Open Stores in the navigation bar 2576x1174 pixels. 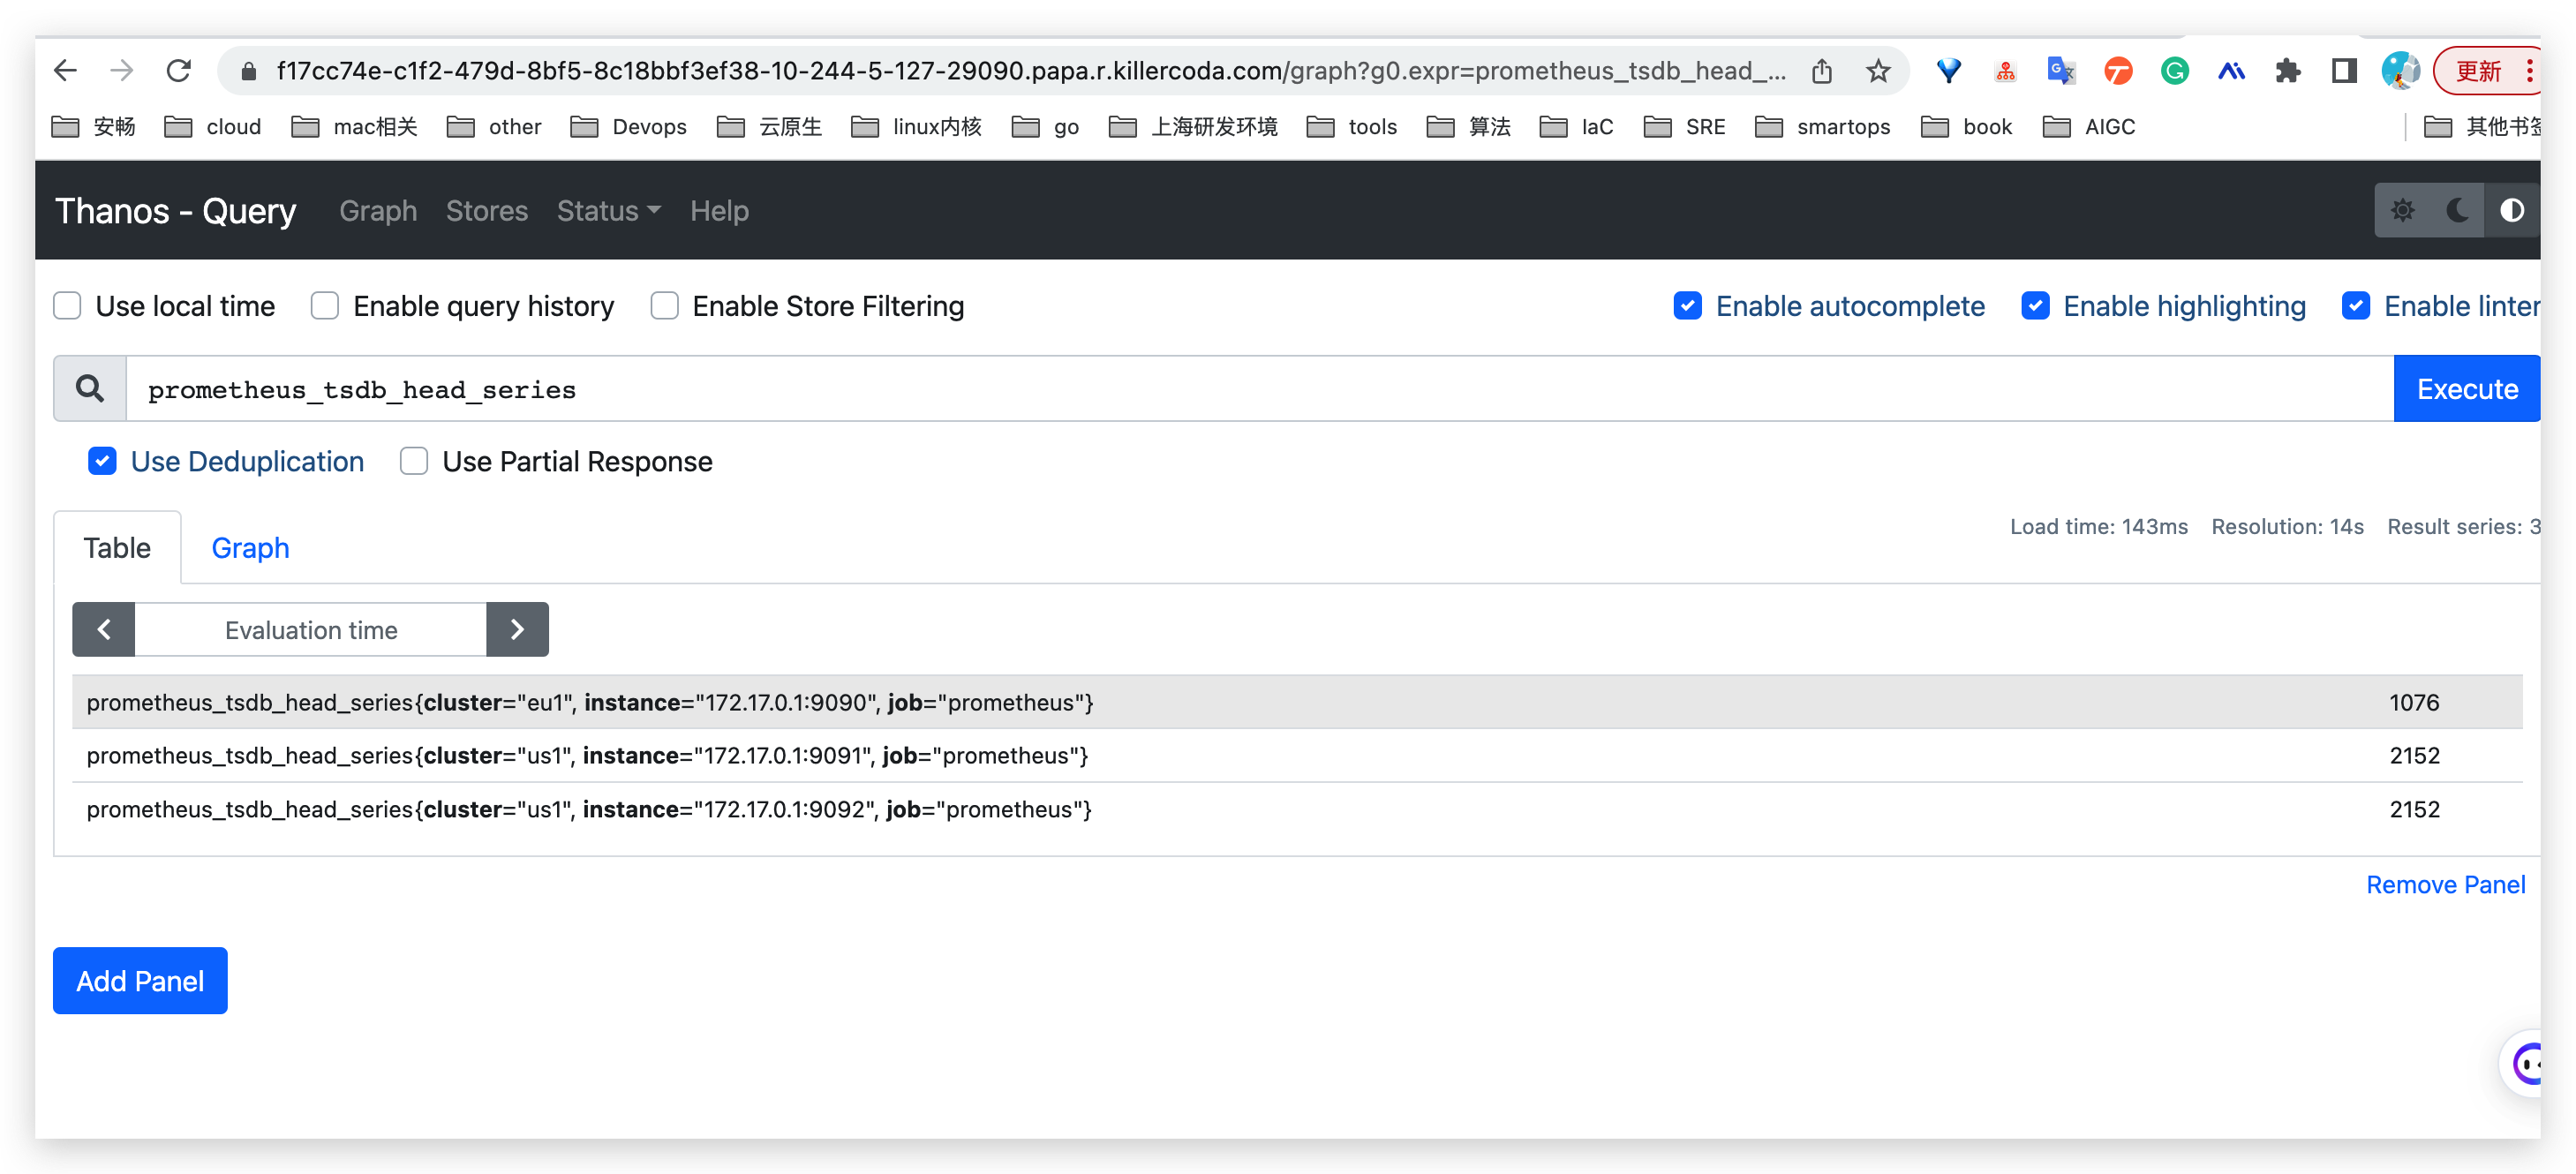(x=486, y=211)
